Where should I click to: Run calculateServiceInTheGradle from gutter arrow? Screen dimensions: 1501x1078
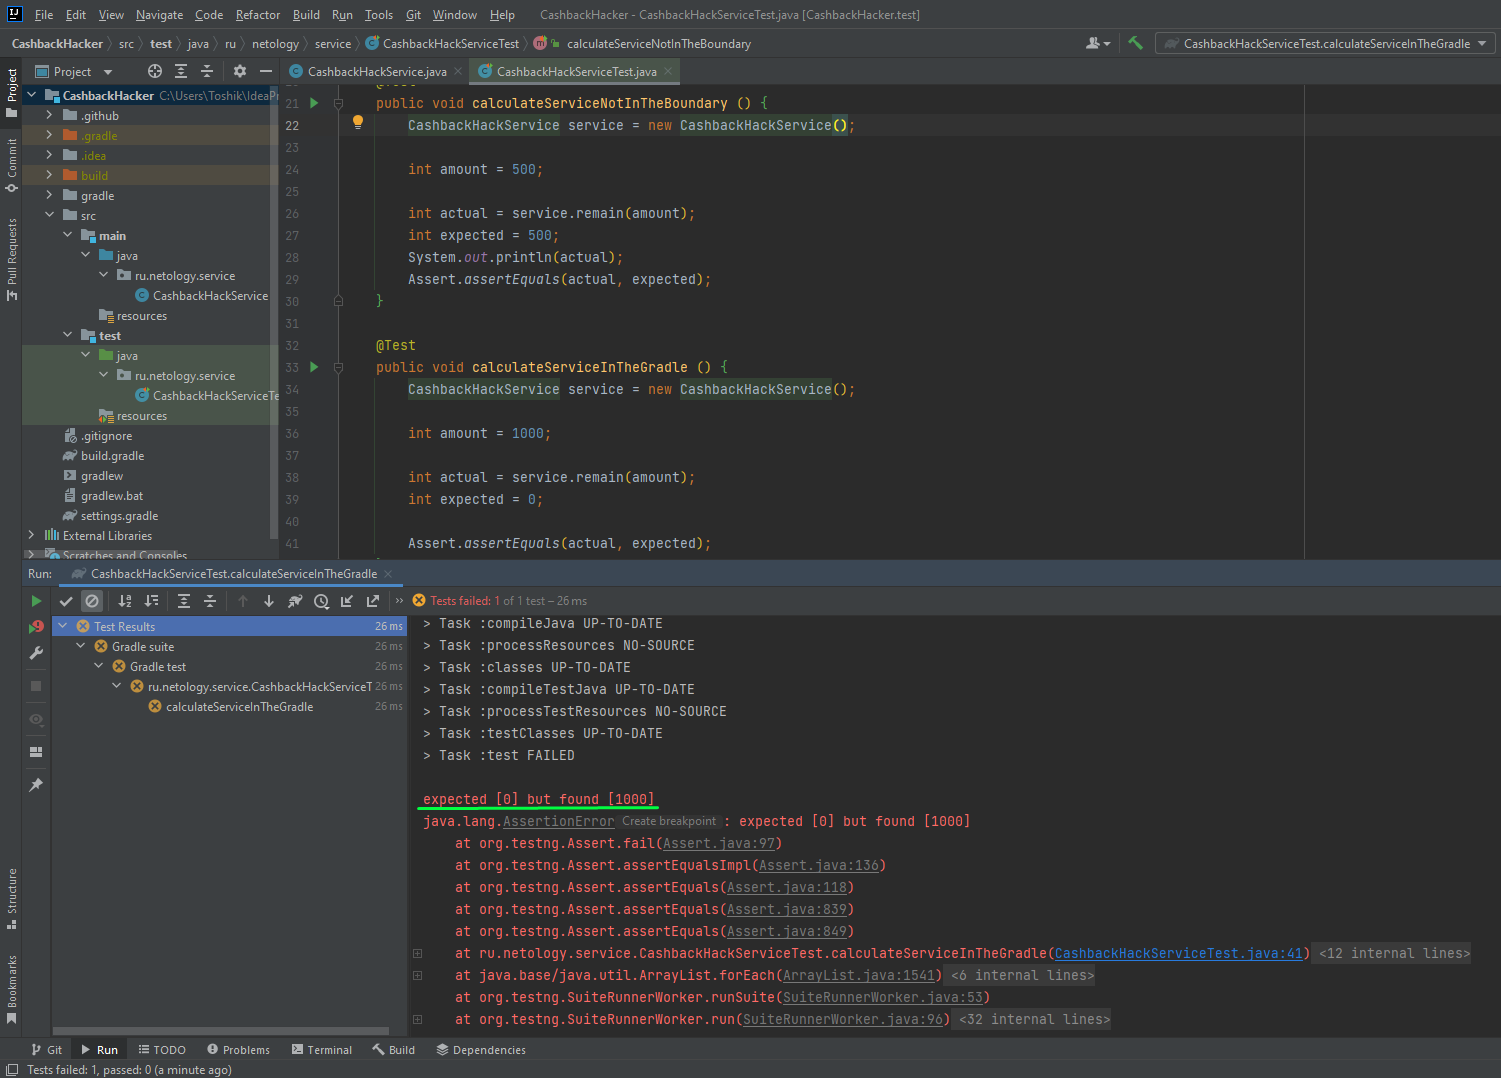pos(314,367)
